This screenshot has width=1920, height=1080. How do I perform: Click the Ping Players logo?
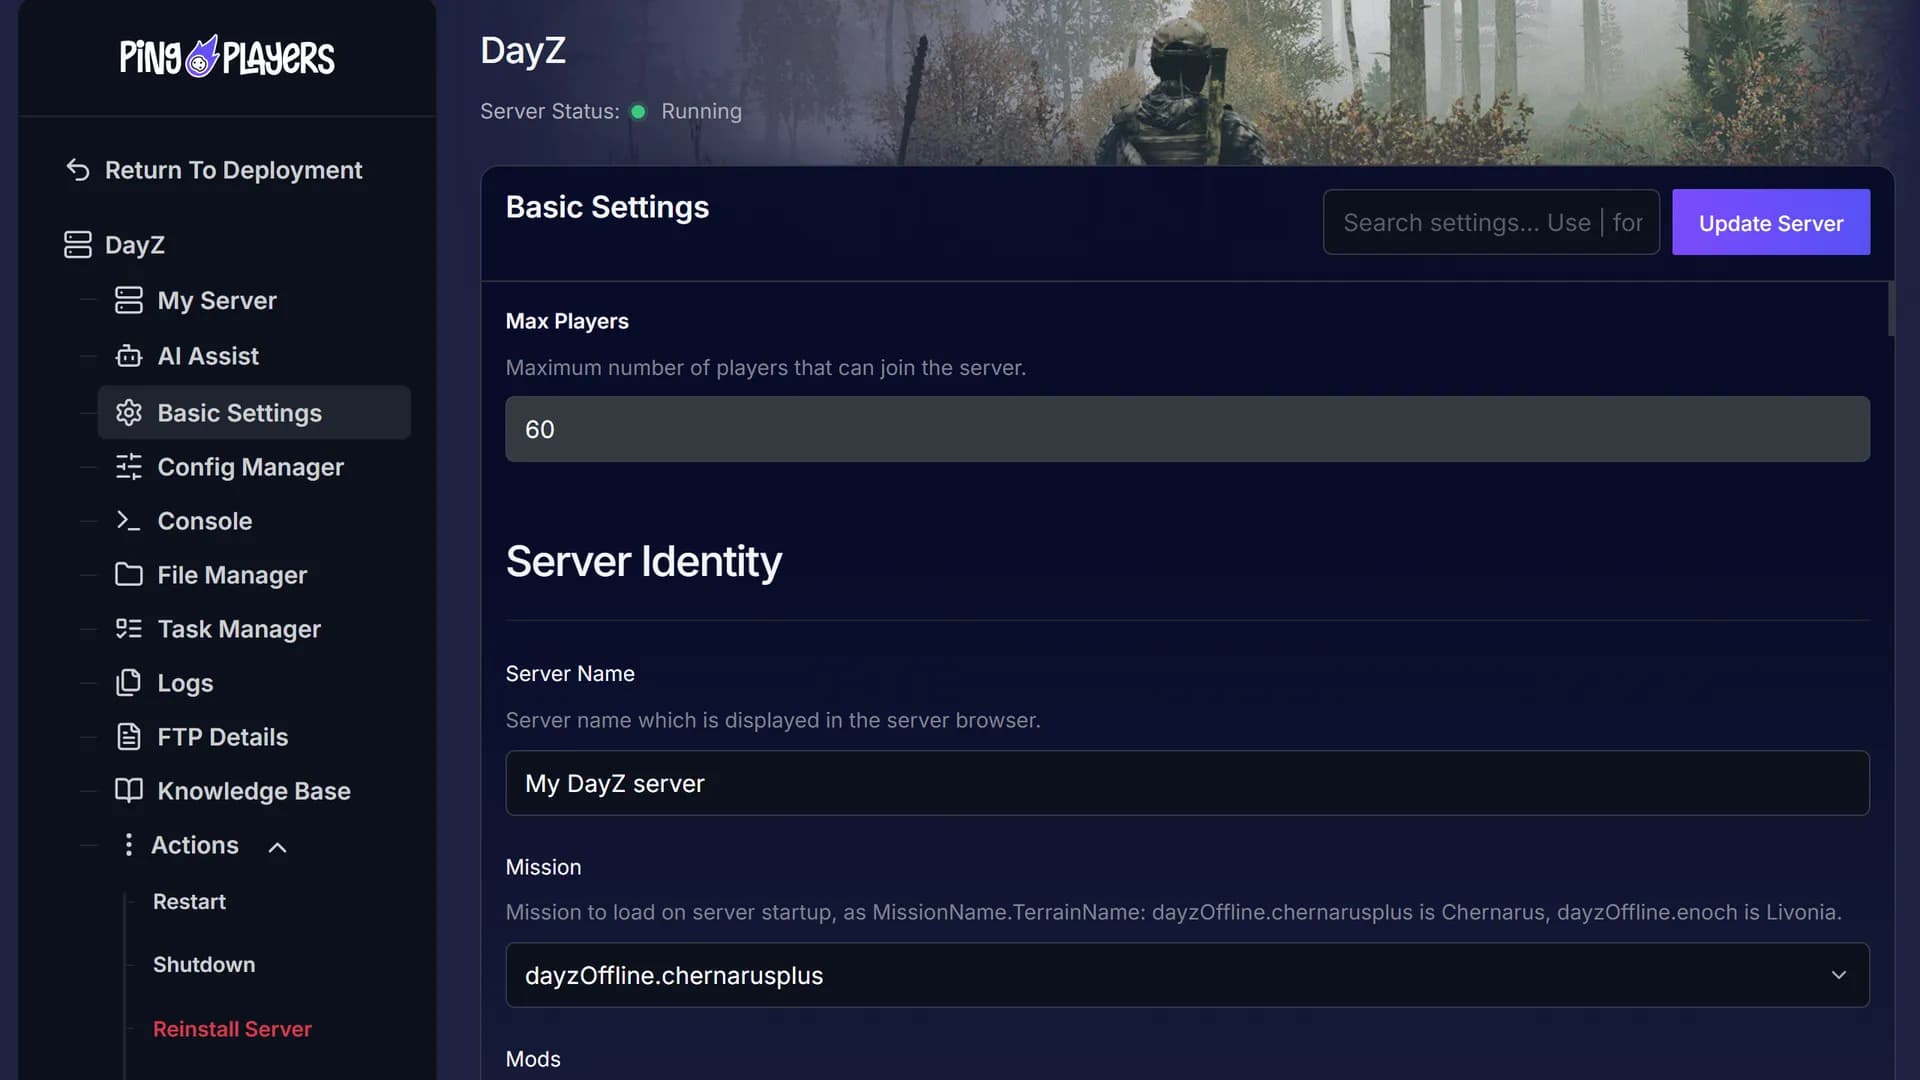tap(227, 57)
